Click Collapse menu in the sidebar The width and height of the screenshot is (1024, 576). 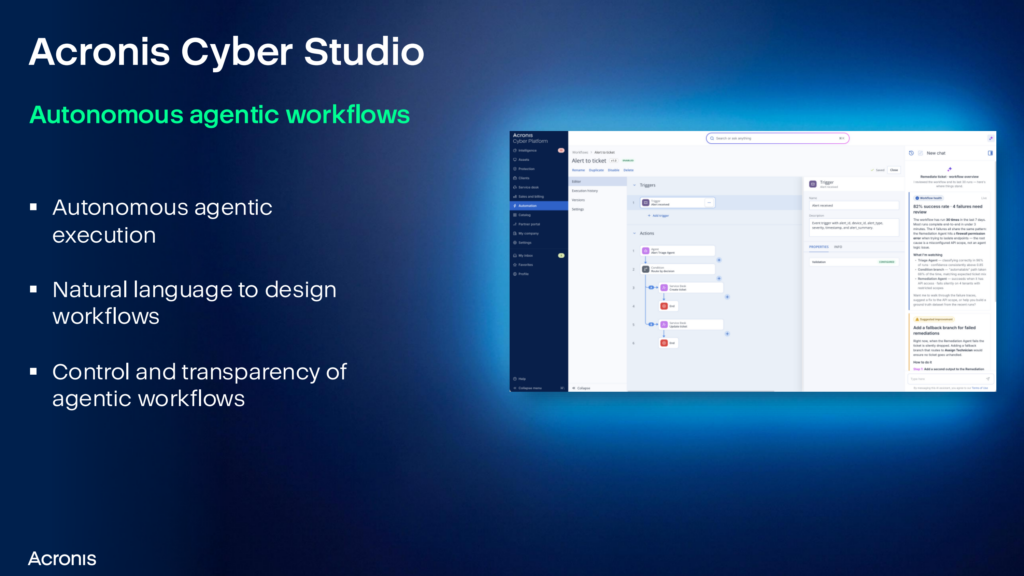pyautogui.click(x=538, y=388)
